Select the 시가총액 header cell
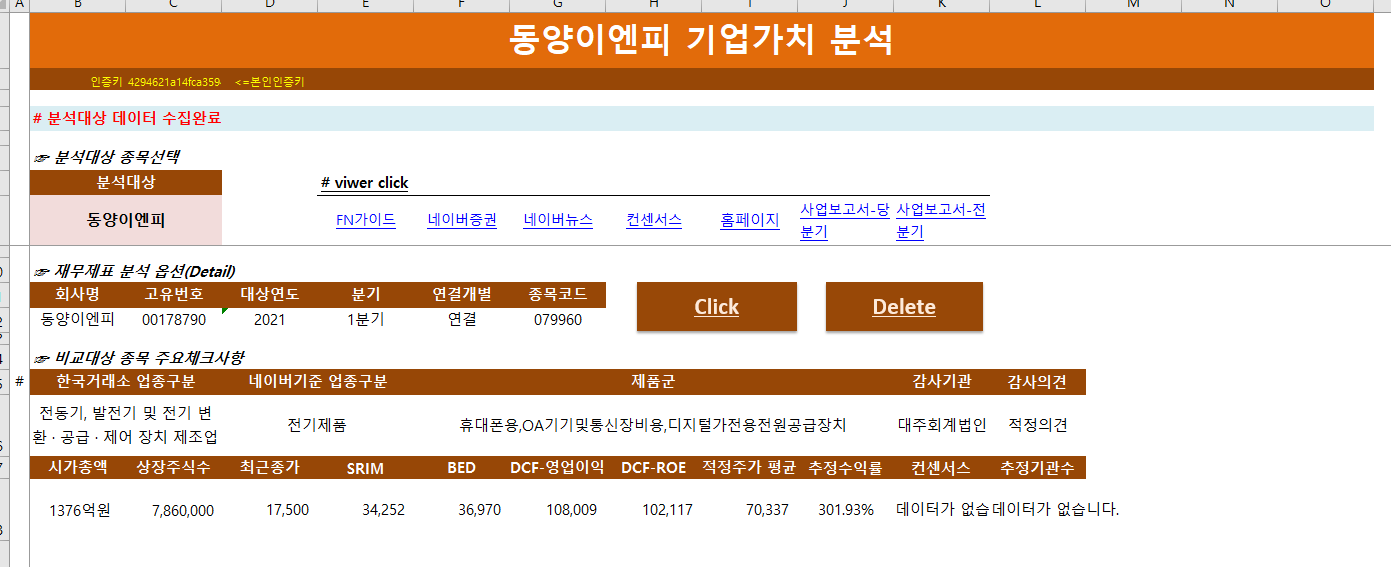Image resolution: width=1391 pixels, height=567 pixels. click(x=78, y=467)
